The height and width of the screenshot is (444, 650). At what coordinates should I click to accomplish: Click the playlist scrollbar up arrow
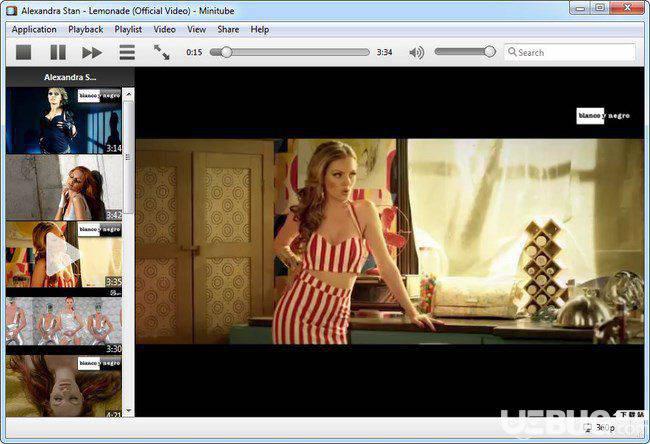coord(129,94)
